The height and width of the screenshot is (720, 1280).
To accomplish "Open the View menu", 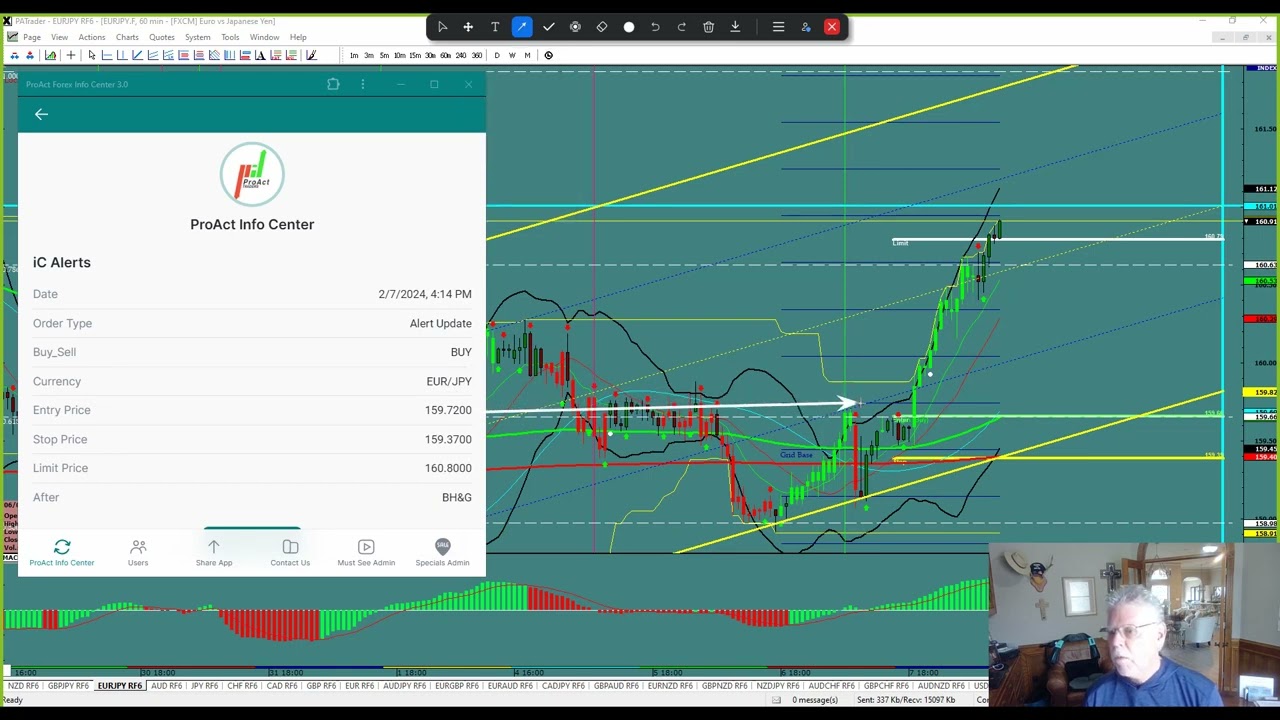I will tap(59, 37).
